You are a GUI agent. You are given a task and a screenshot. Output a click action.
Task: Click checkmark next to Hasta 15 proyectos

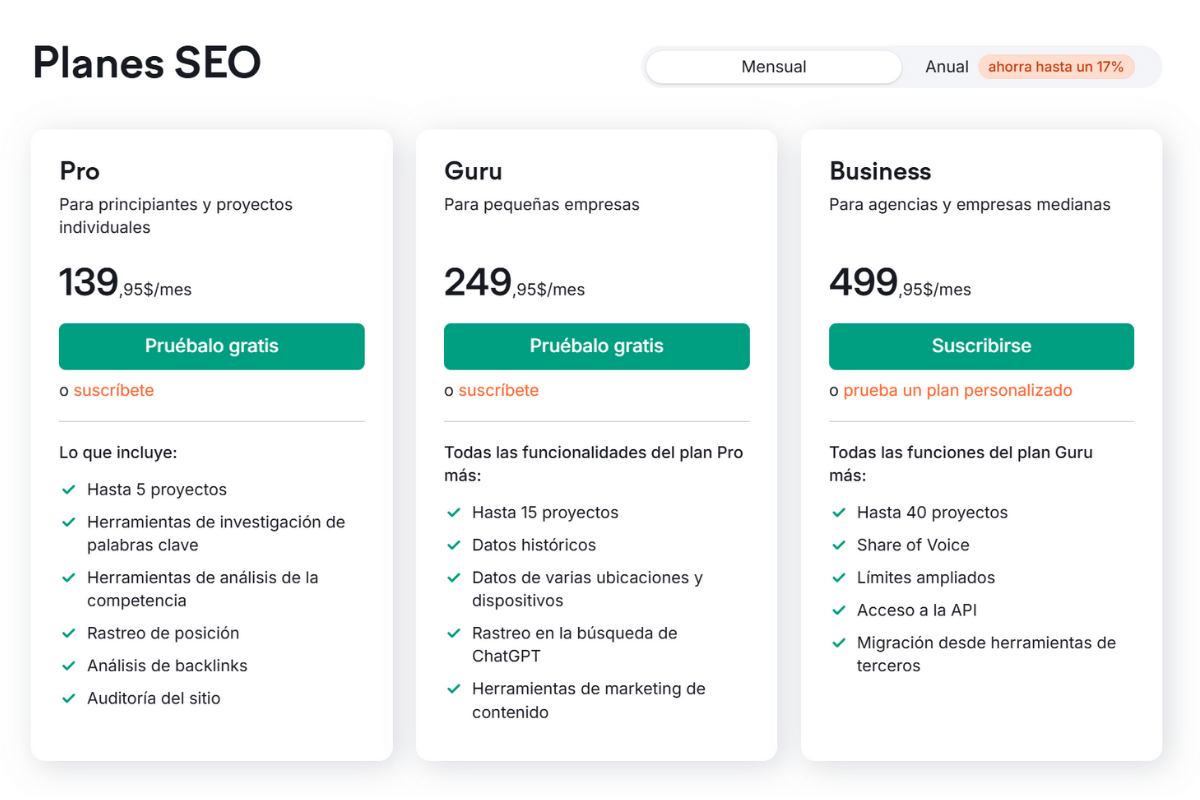(x=454, y=513)
